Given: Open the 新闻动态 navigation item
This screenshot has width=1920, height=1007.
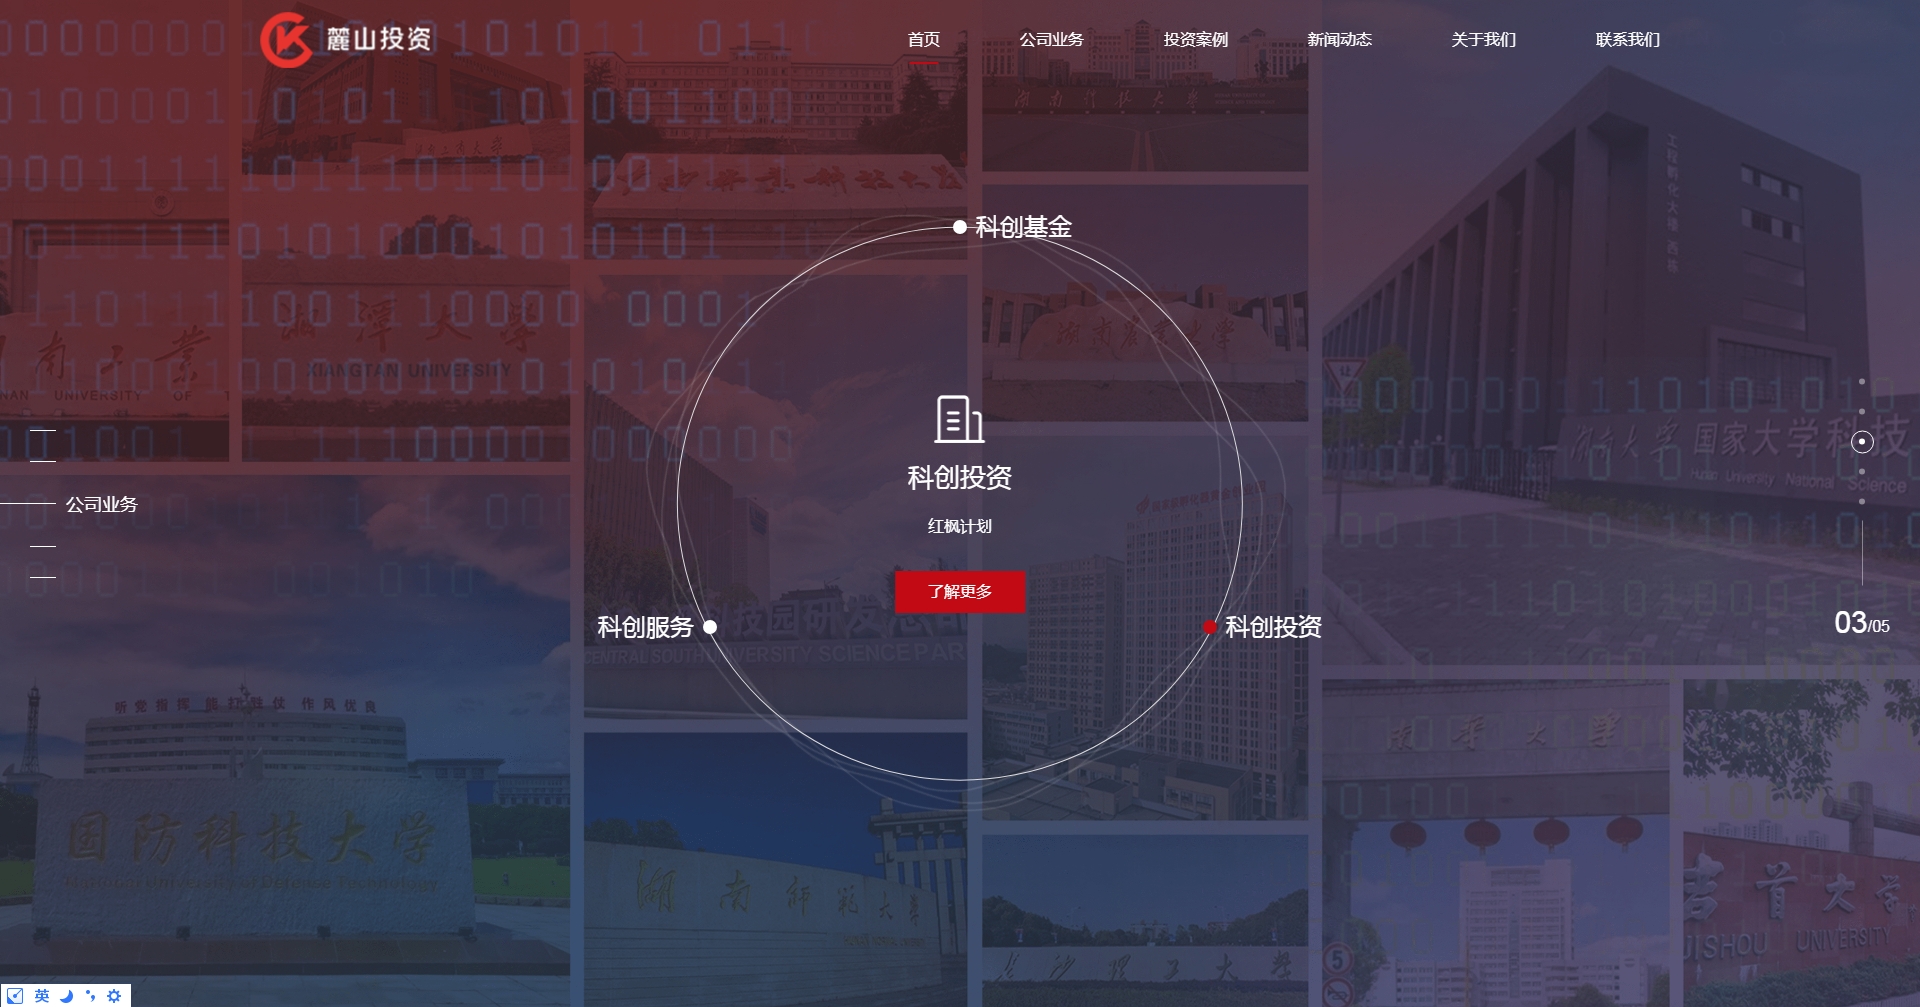Looking at the screenshot, I should pyautogui.click(x=1339, y=40).
